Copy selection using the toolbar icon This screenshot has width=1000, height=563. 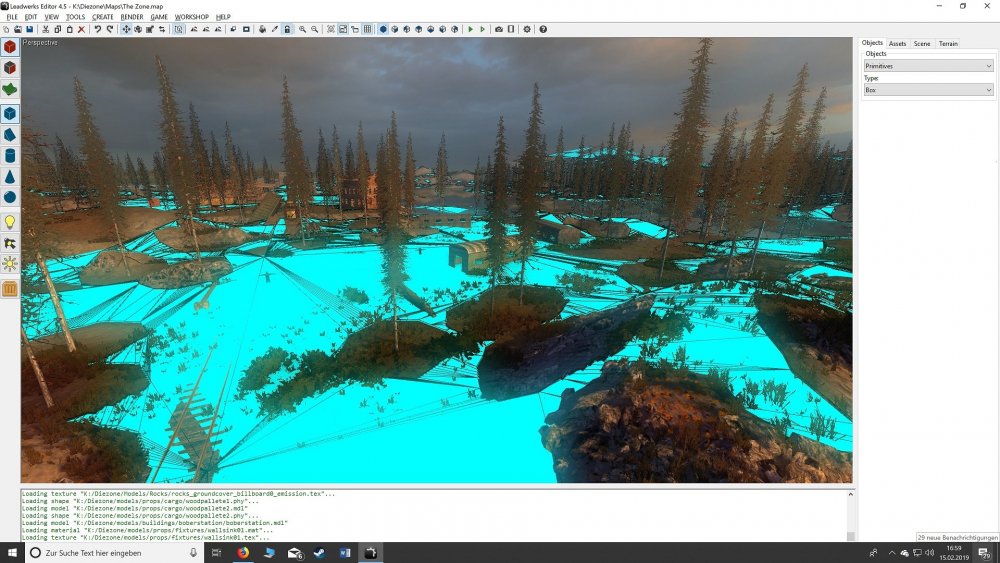pyautogui.click(x=57, y=29)
